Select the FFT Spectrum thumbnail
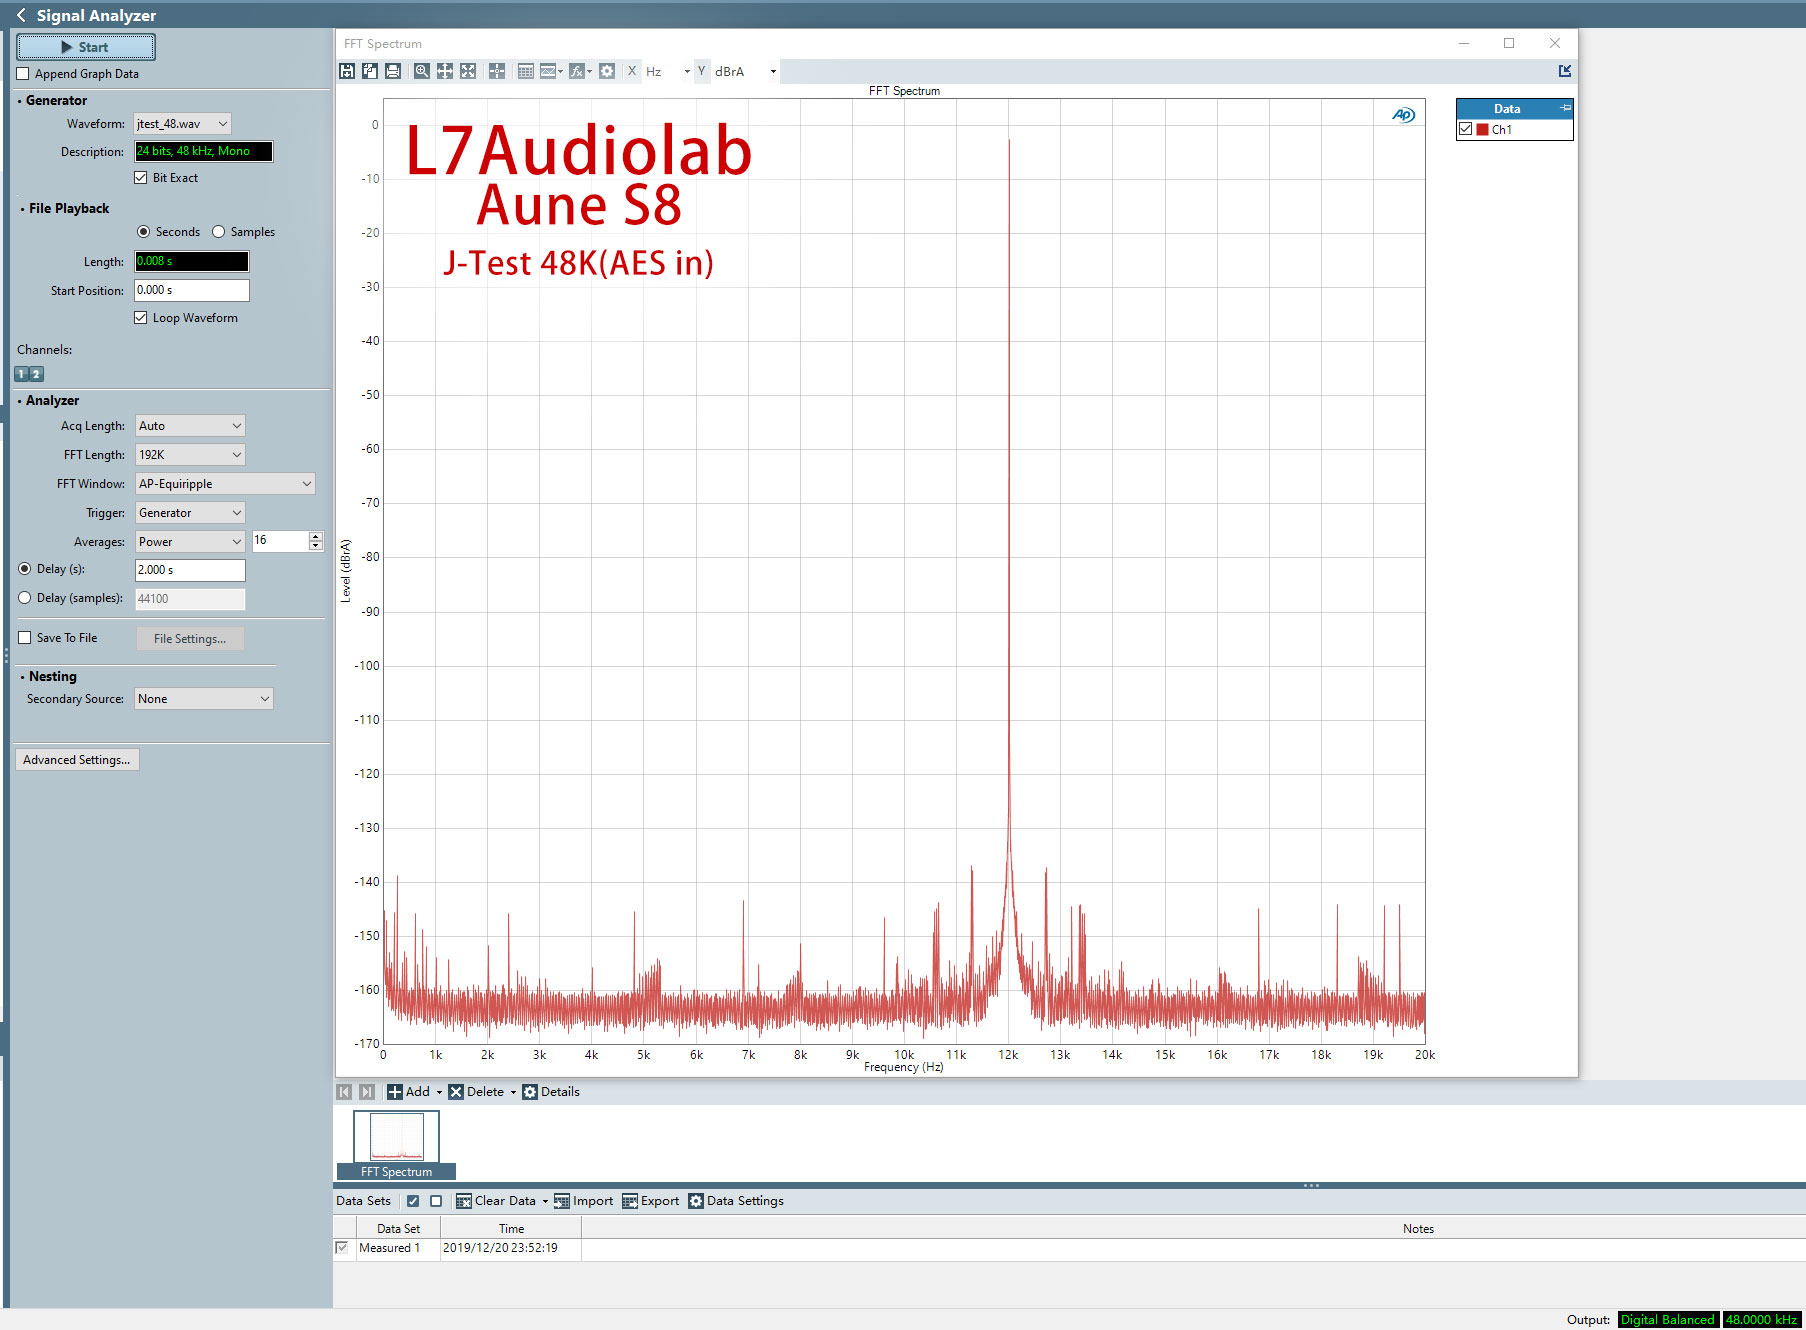The height and width of the screenshot is (1330, 1806). (x=396, y=1145)
